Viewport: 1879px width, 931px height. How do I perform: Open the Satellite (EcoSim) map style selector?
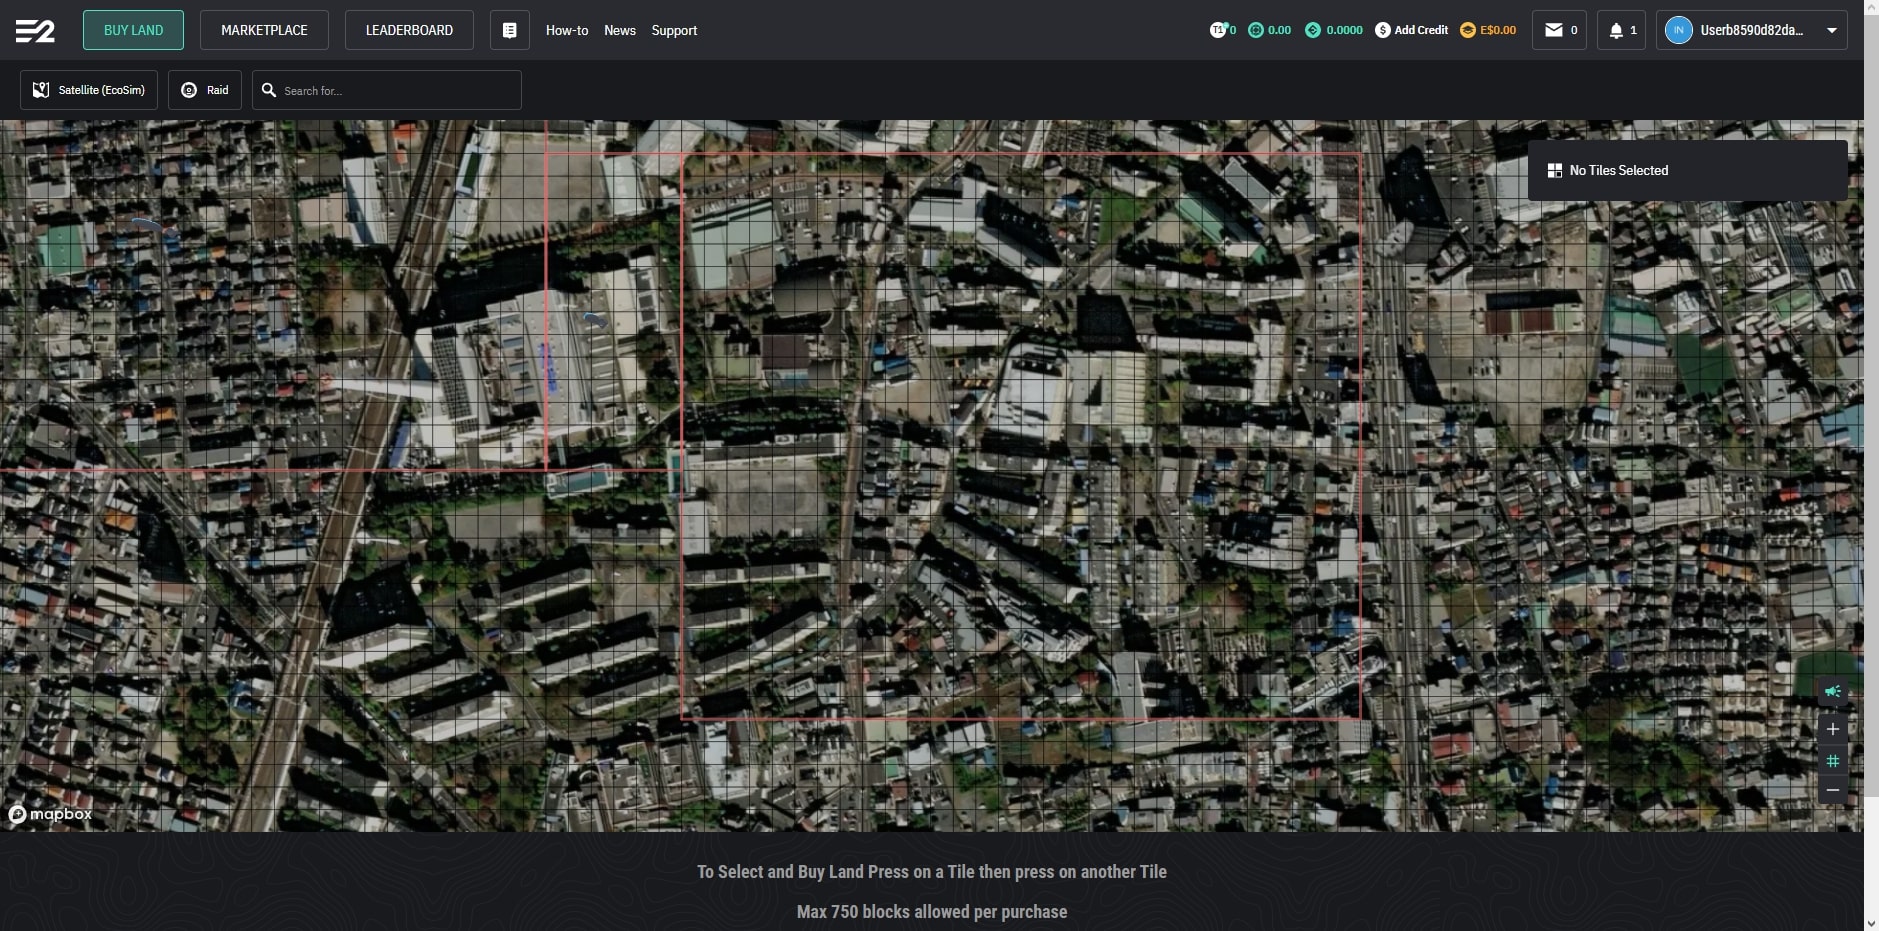click(89, 90)
